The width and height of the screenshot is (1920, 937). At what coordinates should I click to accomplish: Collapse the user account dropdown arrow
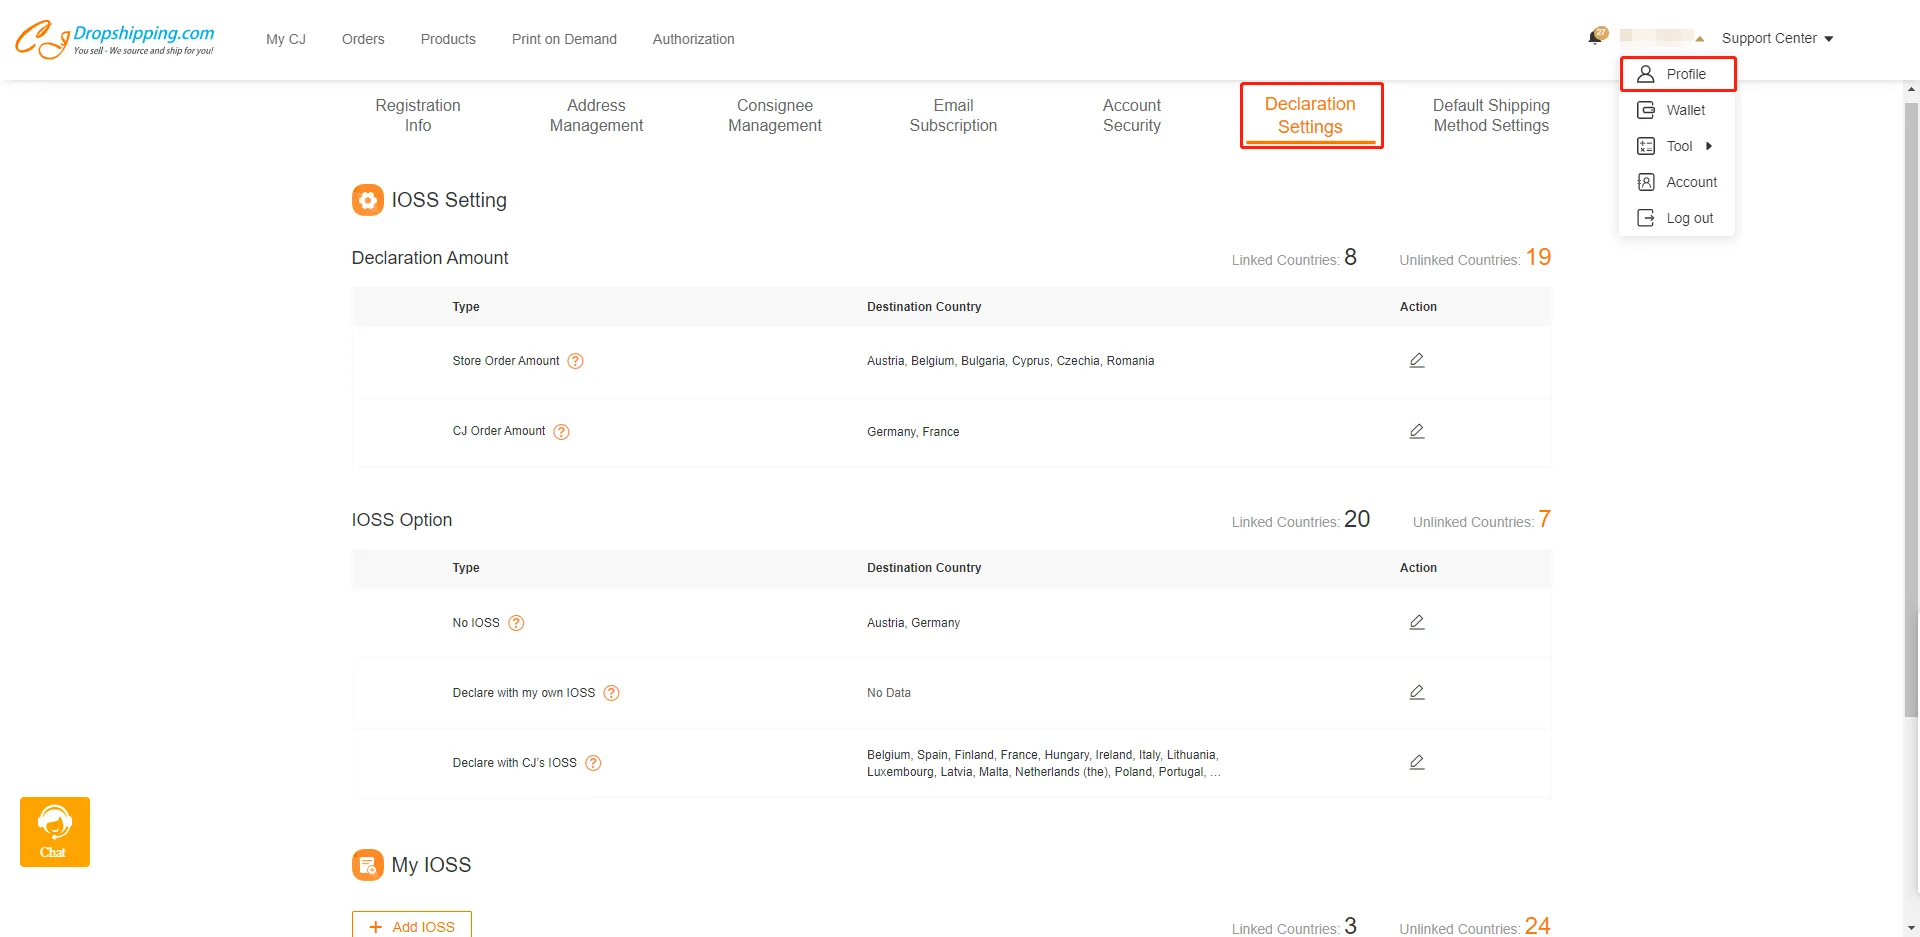click(x=1699, y=39)
